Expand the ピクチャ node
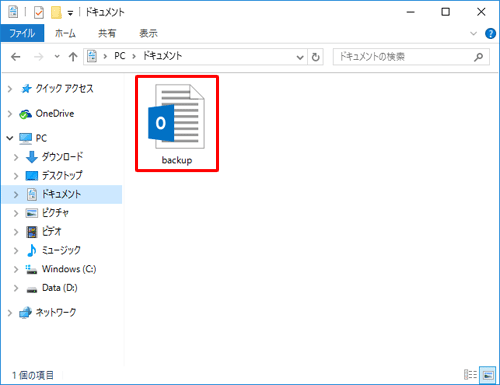Viewport: 500px width, 385px height. [x=16, y=213]
